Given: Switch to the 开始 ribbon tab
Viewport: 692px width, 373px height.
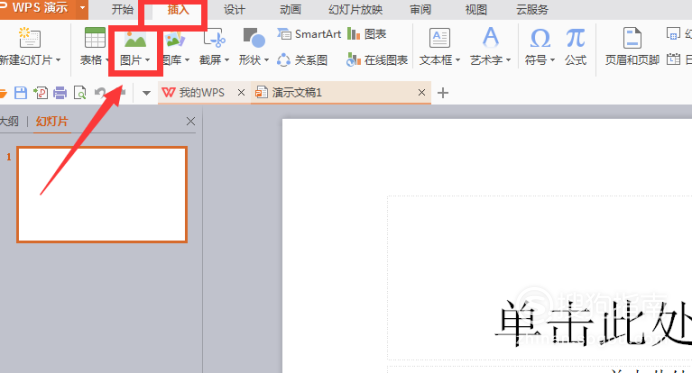Looking at the screenshot, I should click(x=122, y=9).
